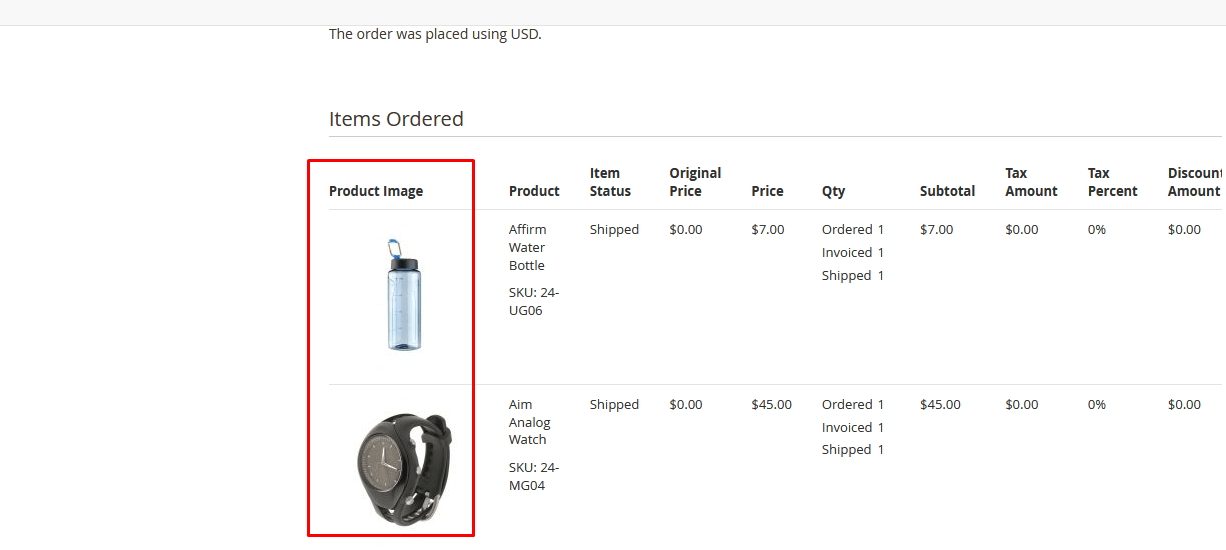
Task: Click the Tax Percent column header
Action: 1113,182
